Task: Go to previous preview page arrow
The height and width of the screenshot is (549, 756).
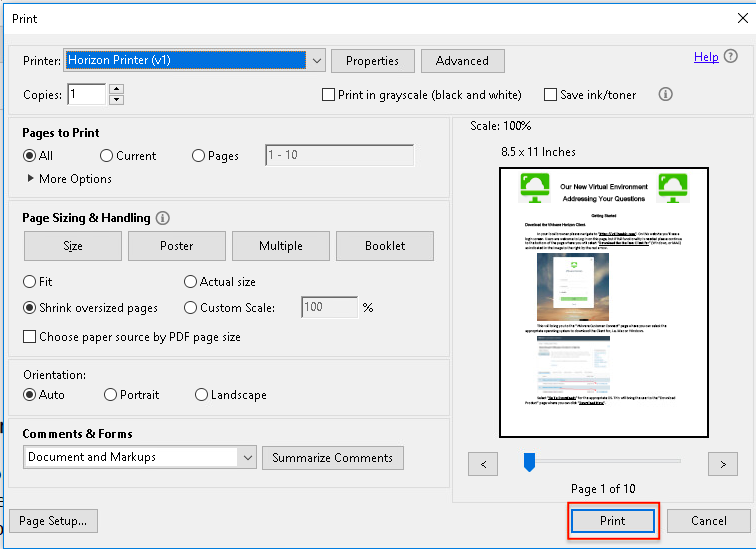Action: pos(483,463)
